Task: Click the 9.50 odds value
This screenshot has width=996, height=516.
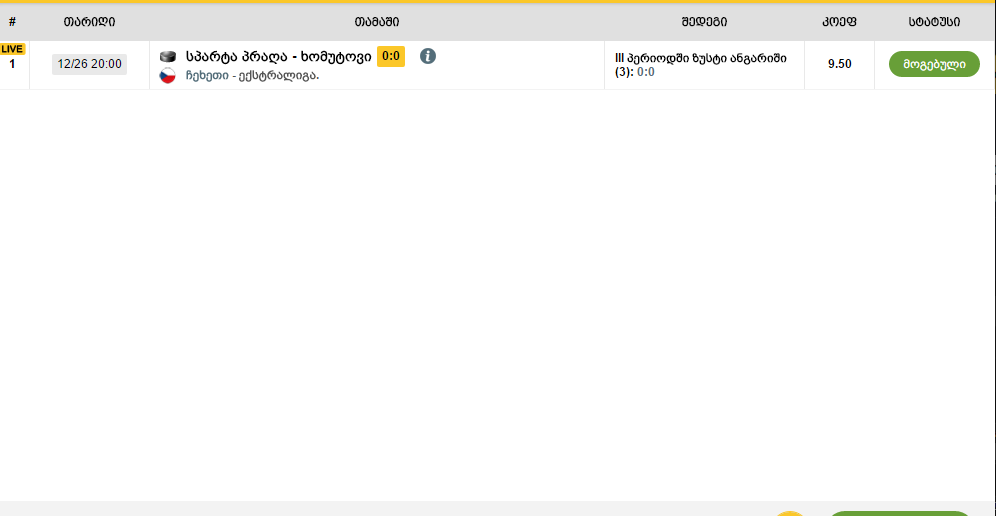Action: pyautogui.click(x=840, y=64)
